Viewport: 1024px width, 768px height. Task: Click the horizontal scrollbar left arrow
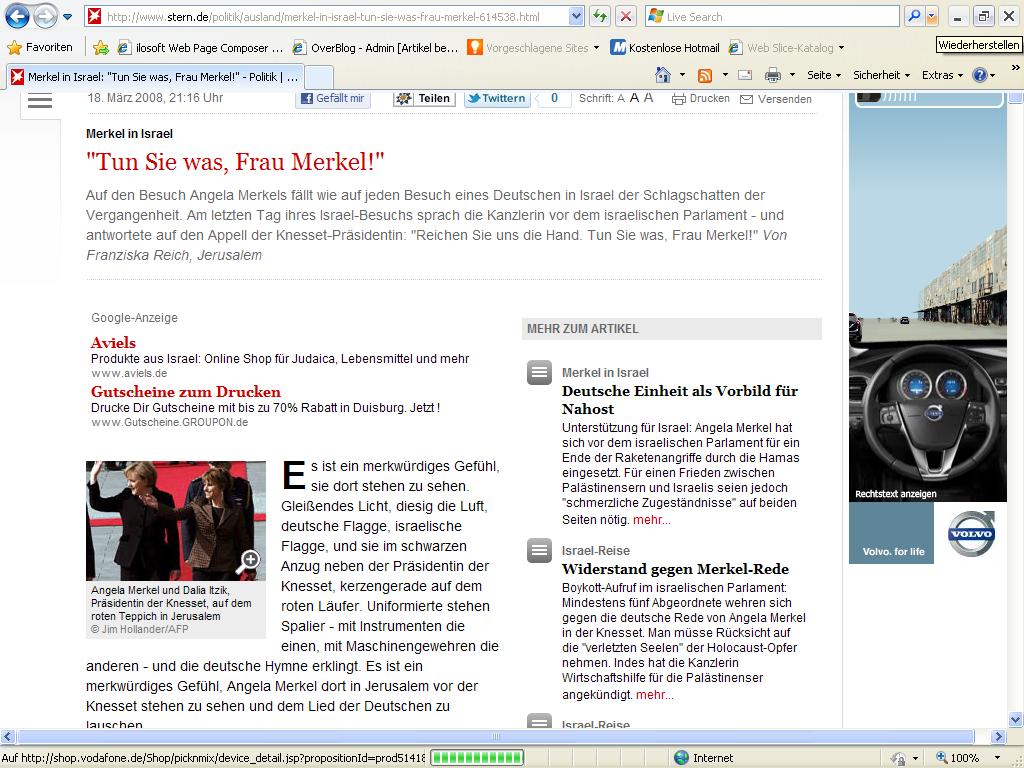(8, 737)
